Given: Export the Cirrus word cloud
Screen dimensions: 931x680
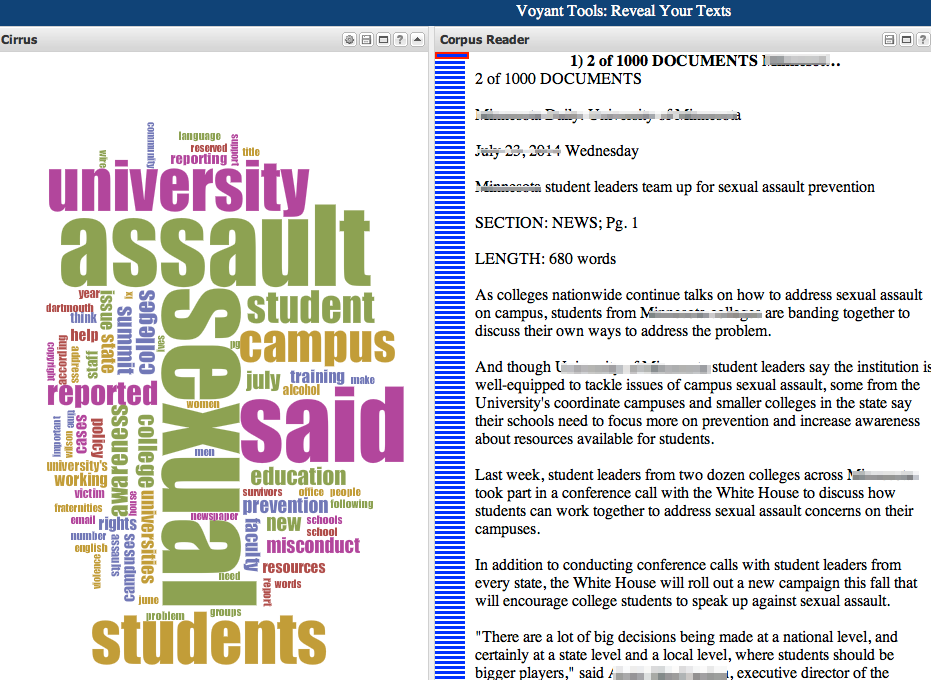Looking at the screenshot, I should point(366,39).
